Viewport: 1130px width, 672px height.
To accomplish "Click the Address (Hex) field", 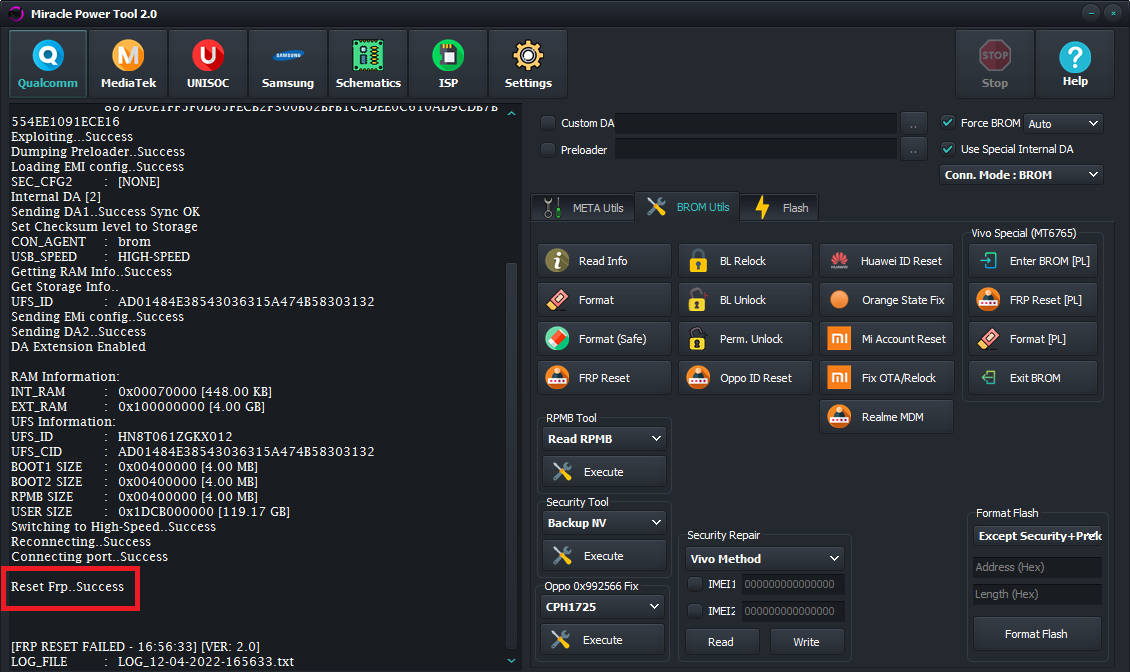I will tap(1037, 567).
